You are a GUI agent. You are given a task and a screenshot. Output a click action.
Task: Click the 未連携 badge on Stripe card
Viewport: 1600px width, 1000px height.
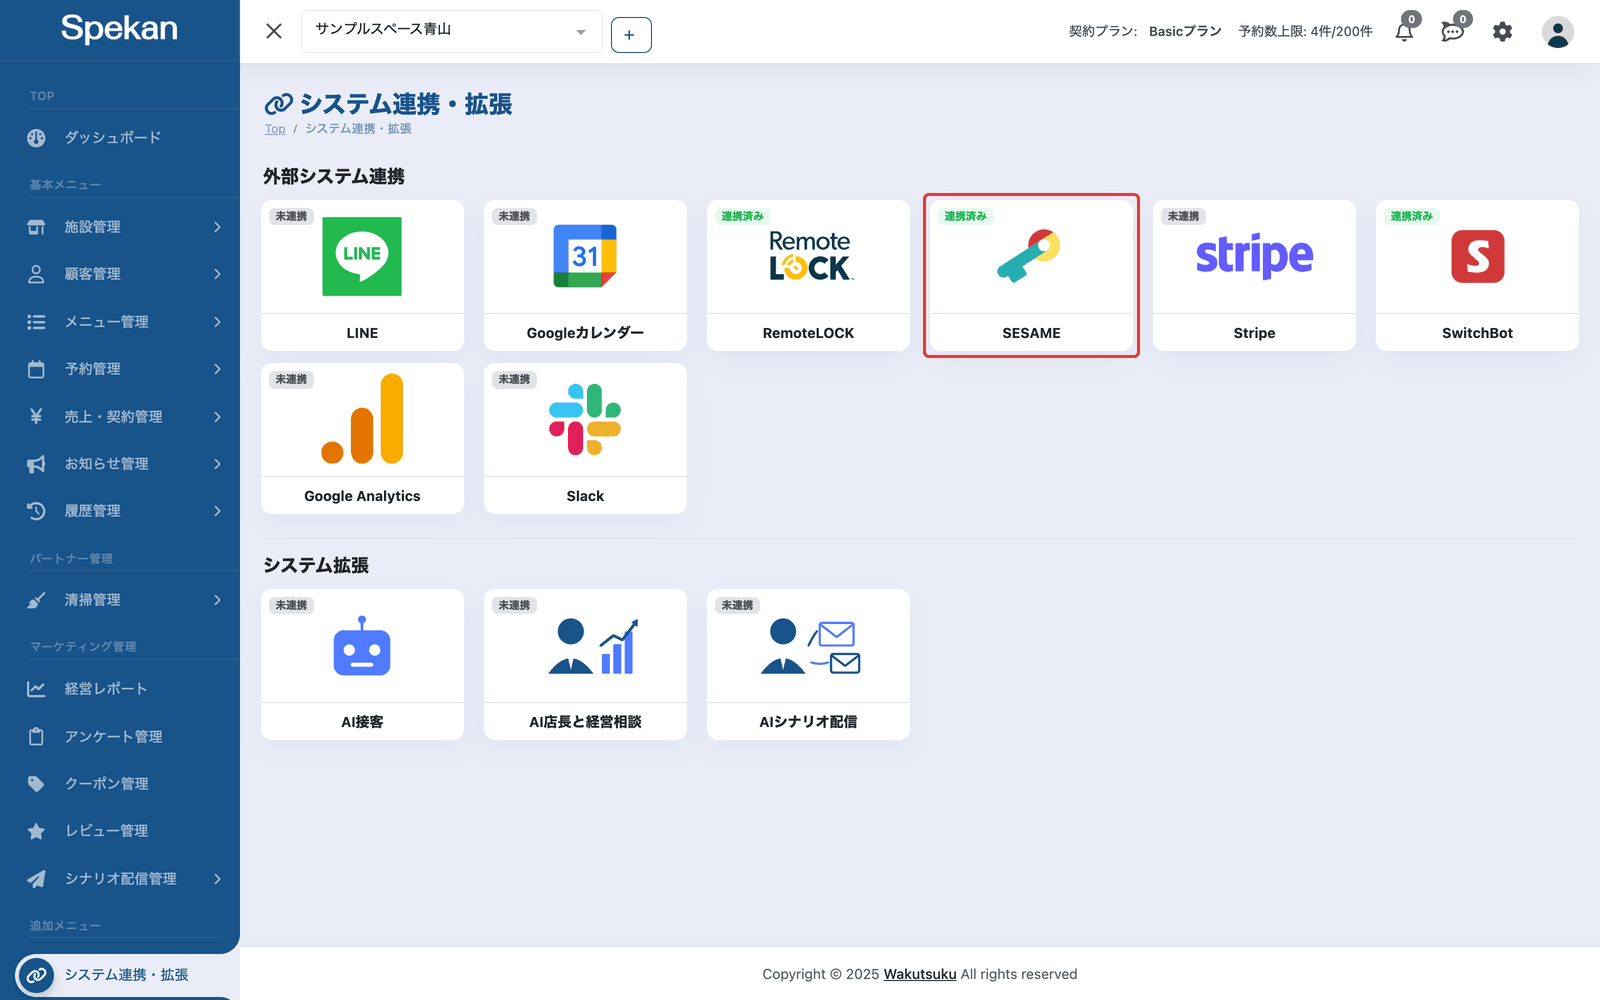click(1183, 216)
